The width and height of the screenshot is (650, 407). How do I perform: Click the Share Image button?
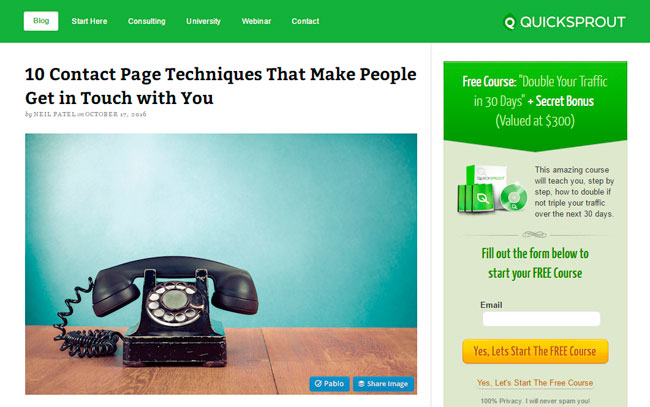(x=383, y=384)
